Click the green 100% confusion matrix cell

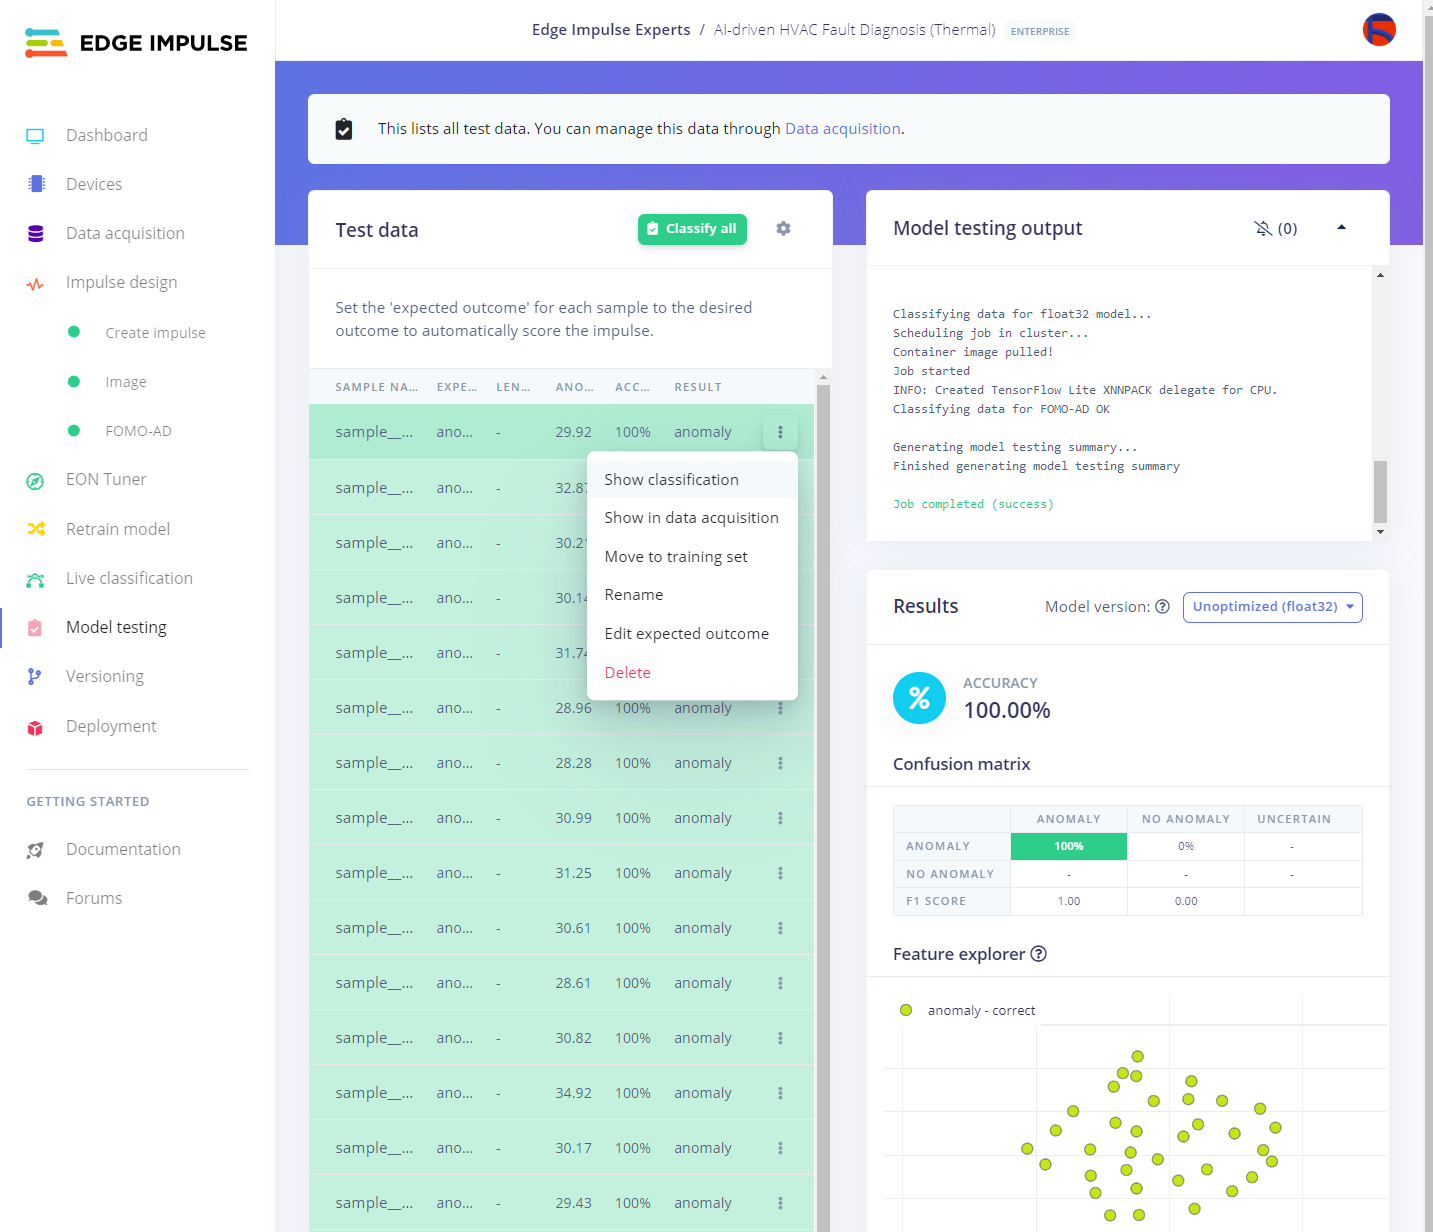click(x=1068, y=846)
